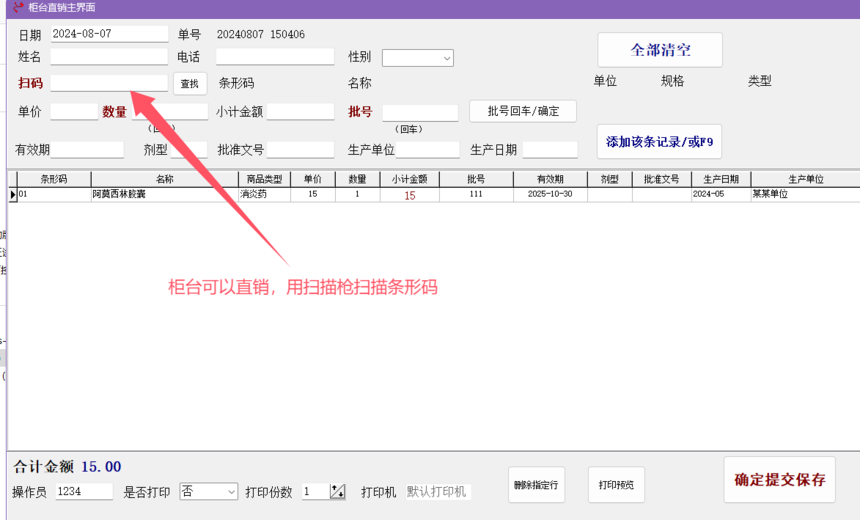Focus the 姓名 input field
This screenshot has width=860, height=520.
point(109,56)
